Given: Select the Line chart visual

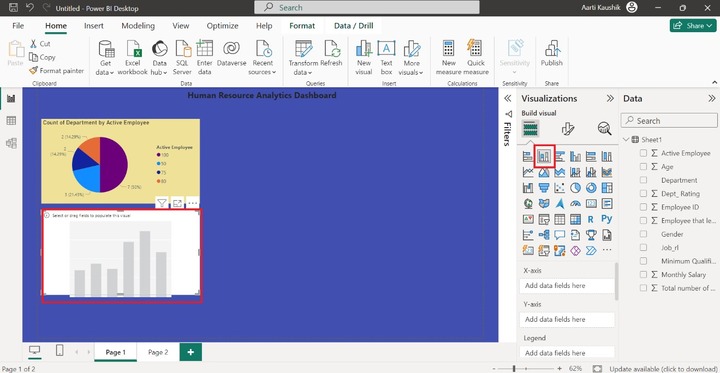Looking at the screenshot, I should pos(528,172).
